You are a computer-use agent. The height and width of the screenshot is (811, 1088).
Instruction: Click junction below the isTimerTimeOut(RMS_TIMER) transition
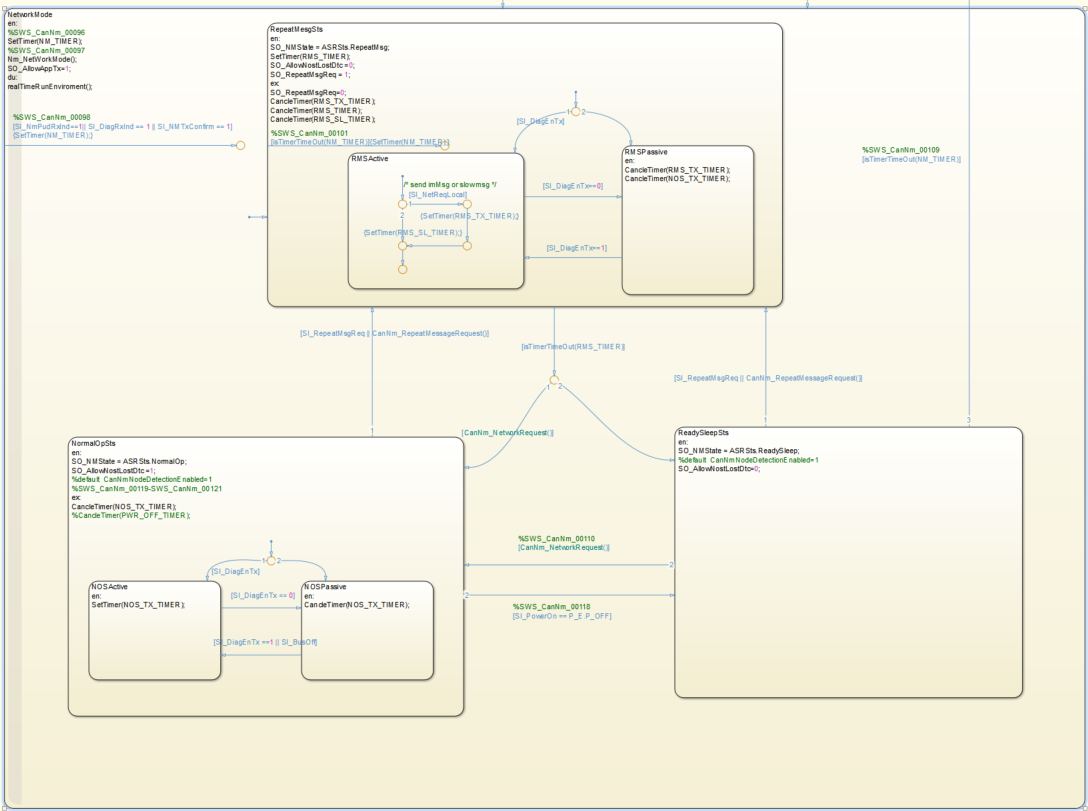(x=554, y=380)
